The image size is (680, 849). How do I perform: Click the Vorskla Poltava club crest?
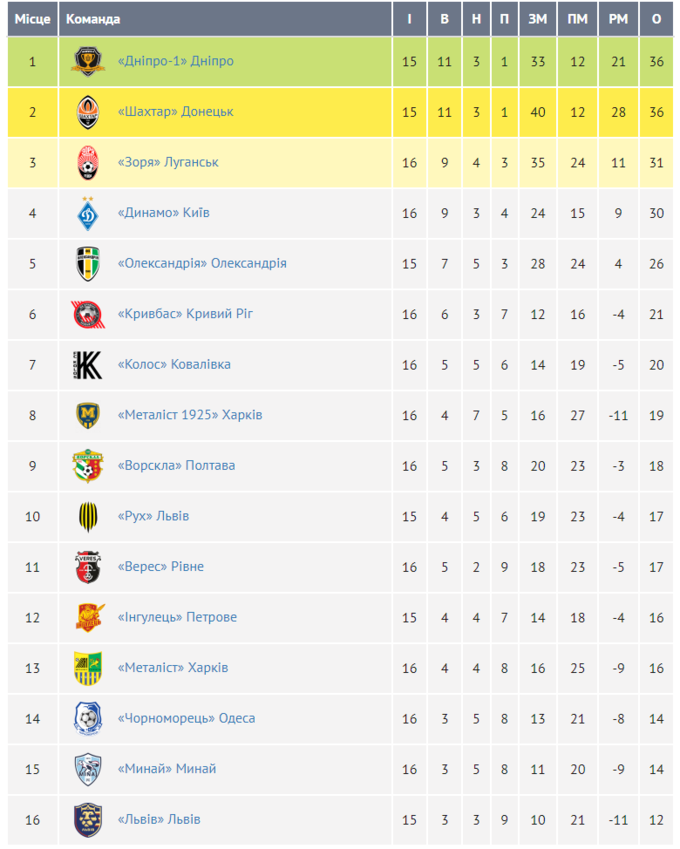(88, 466)
